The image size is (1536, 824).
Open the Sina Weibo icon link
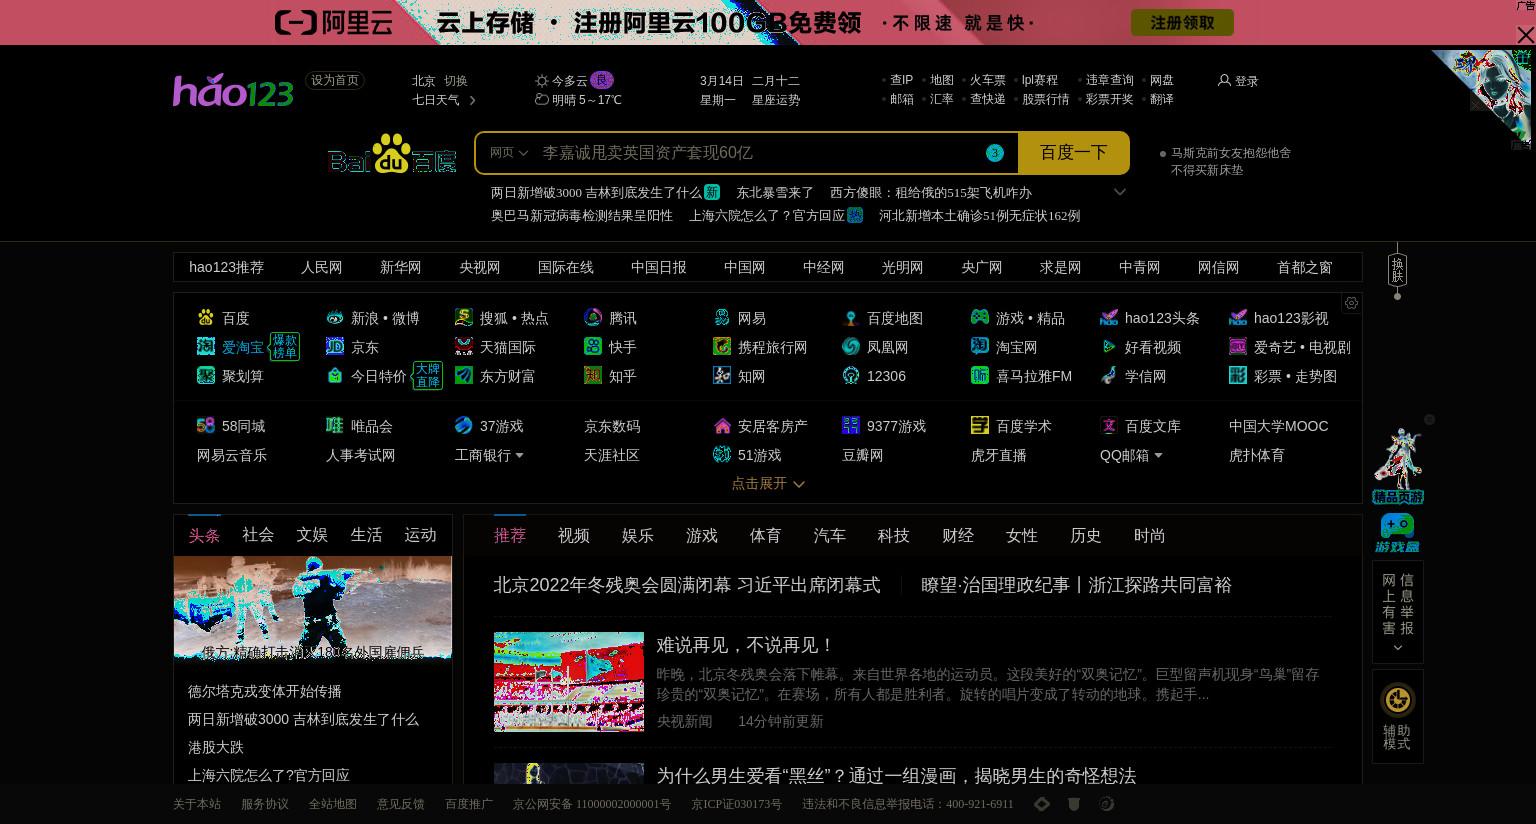pyautogui.click(x=335, y=318)
